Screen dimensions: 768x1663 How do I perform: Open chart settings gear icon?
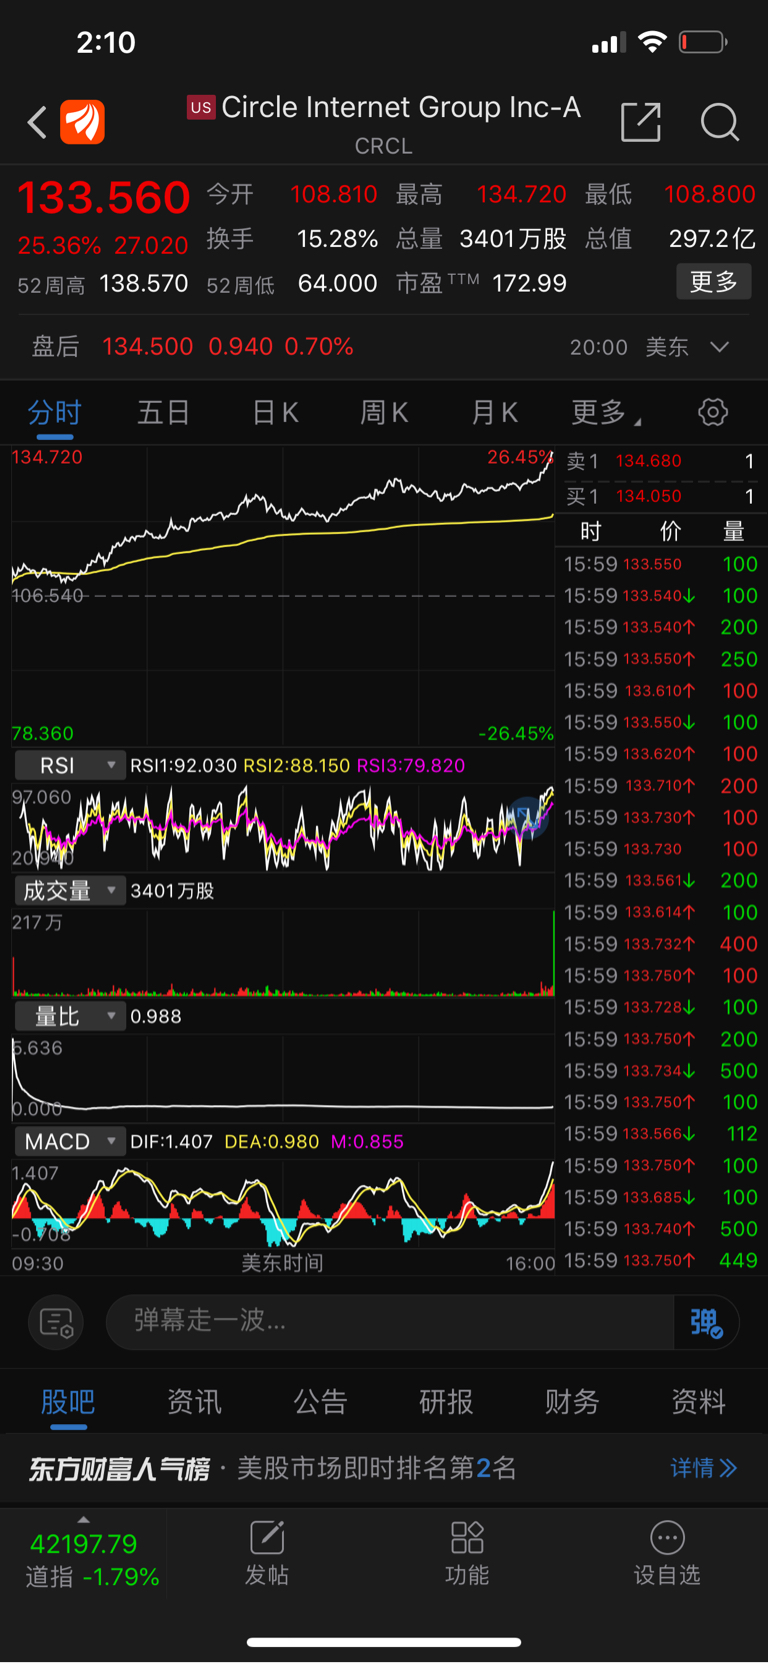coord(713,412)
